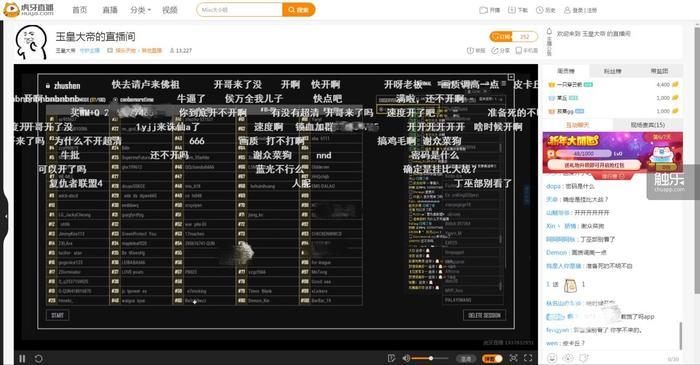Click chat message 丁巫部别看了

click(597, 239)
